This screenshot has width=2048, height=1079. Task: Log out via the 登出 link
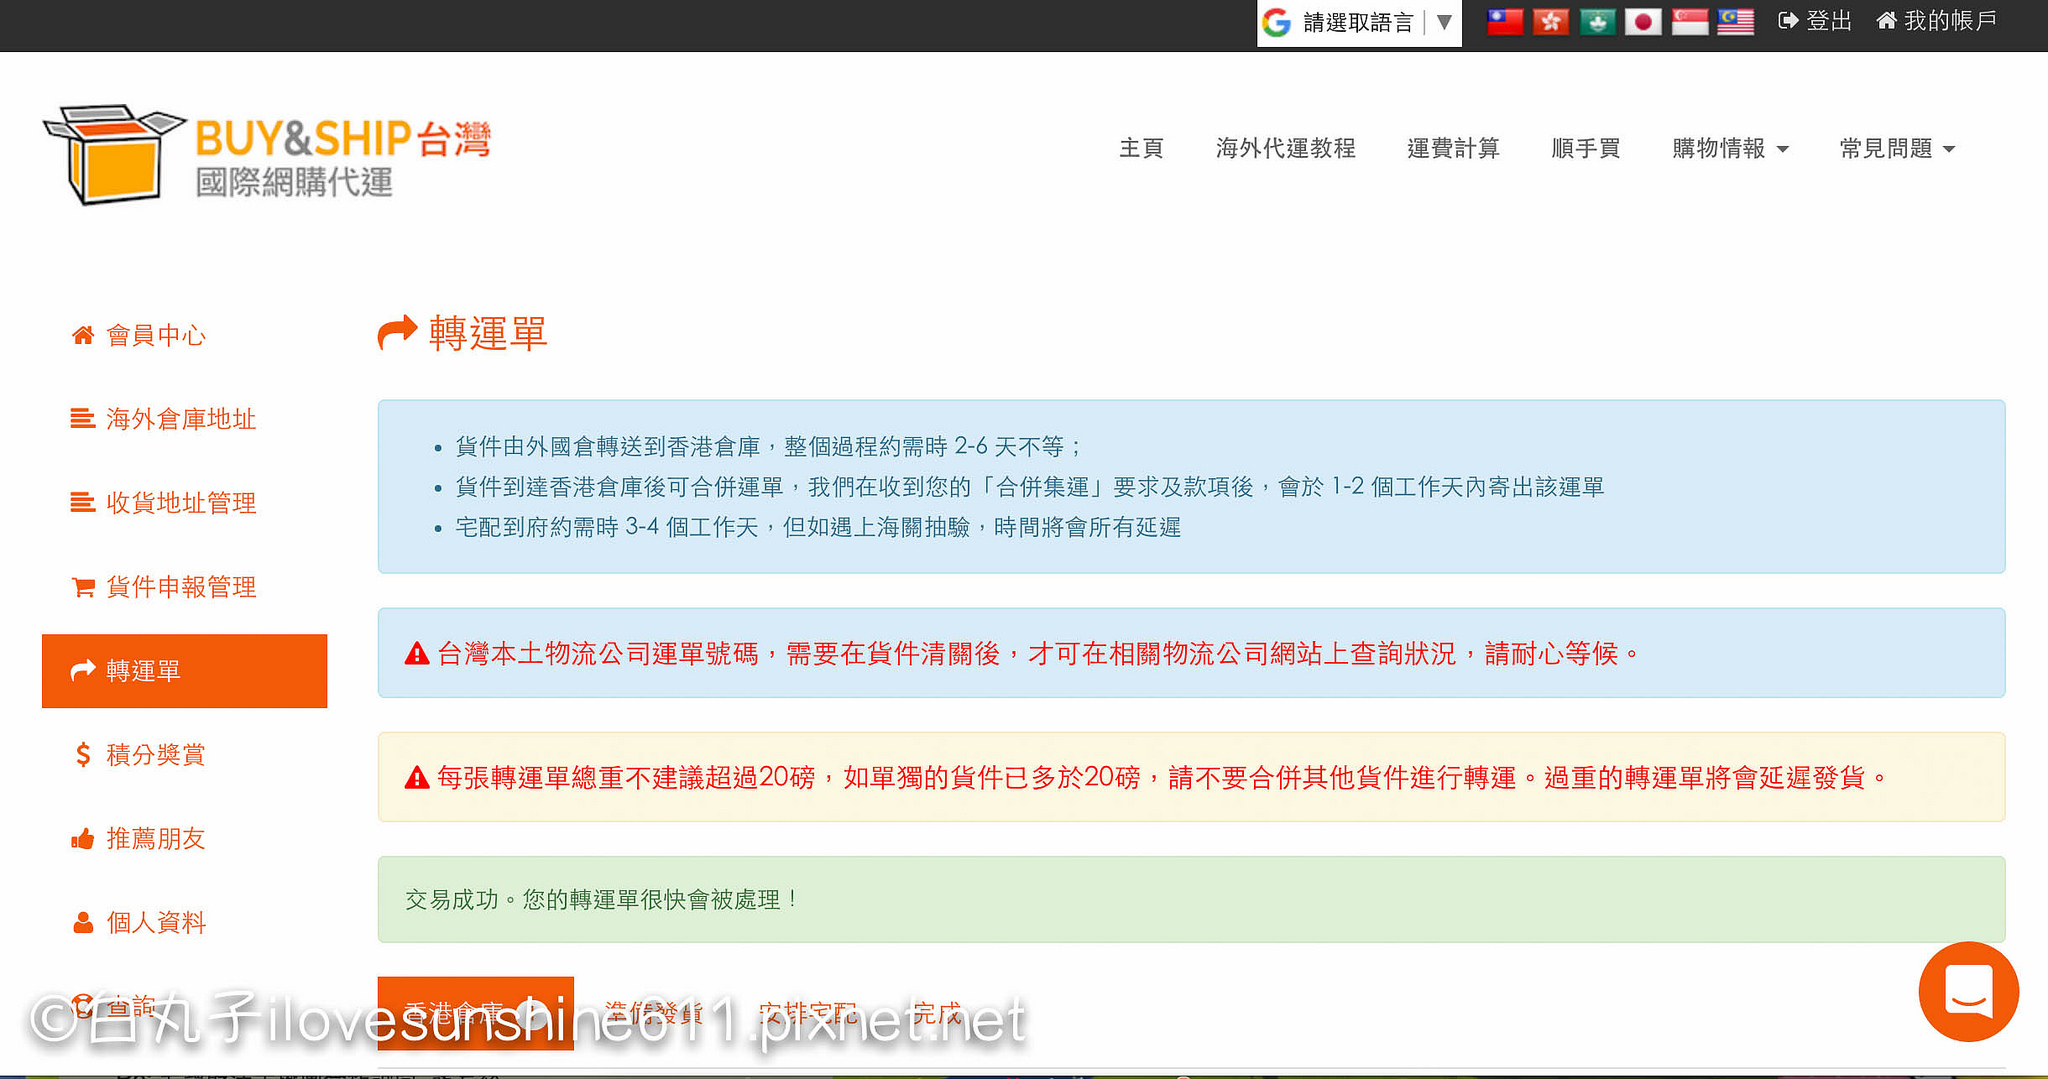tap(1816, 21)
